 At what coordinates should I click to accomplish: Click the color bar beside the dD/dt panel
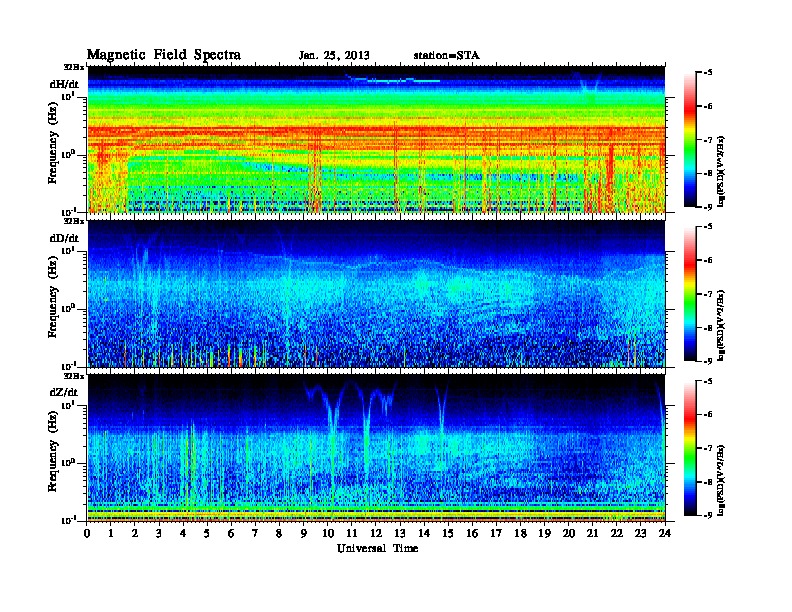tap(690, 294)
